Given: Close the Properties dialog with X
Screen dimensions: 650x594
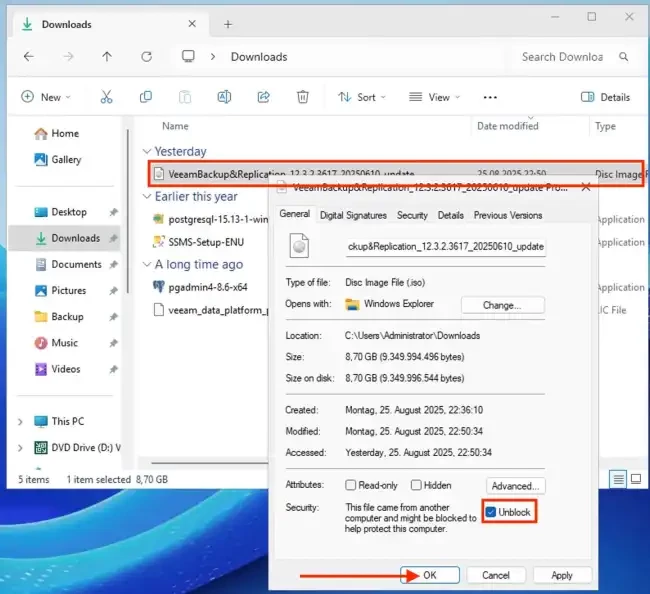Looking at the screenshot, I should (x=586, y=187).
